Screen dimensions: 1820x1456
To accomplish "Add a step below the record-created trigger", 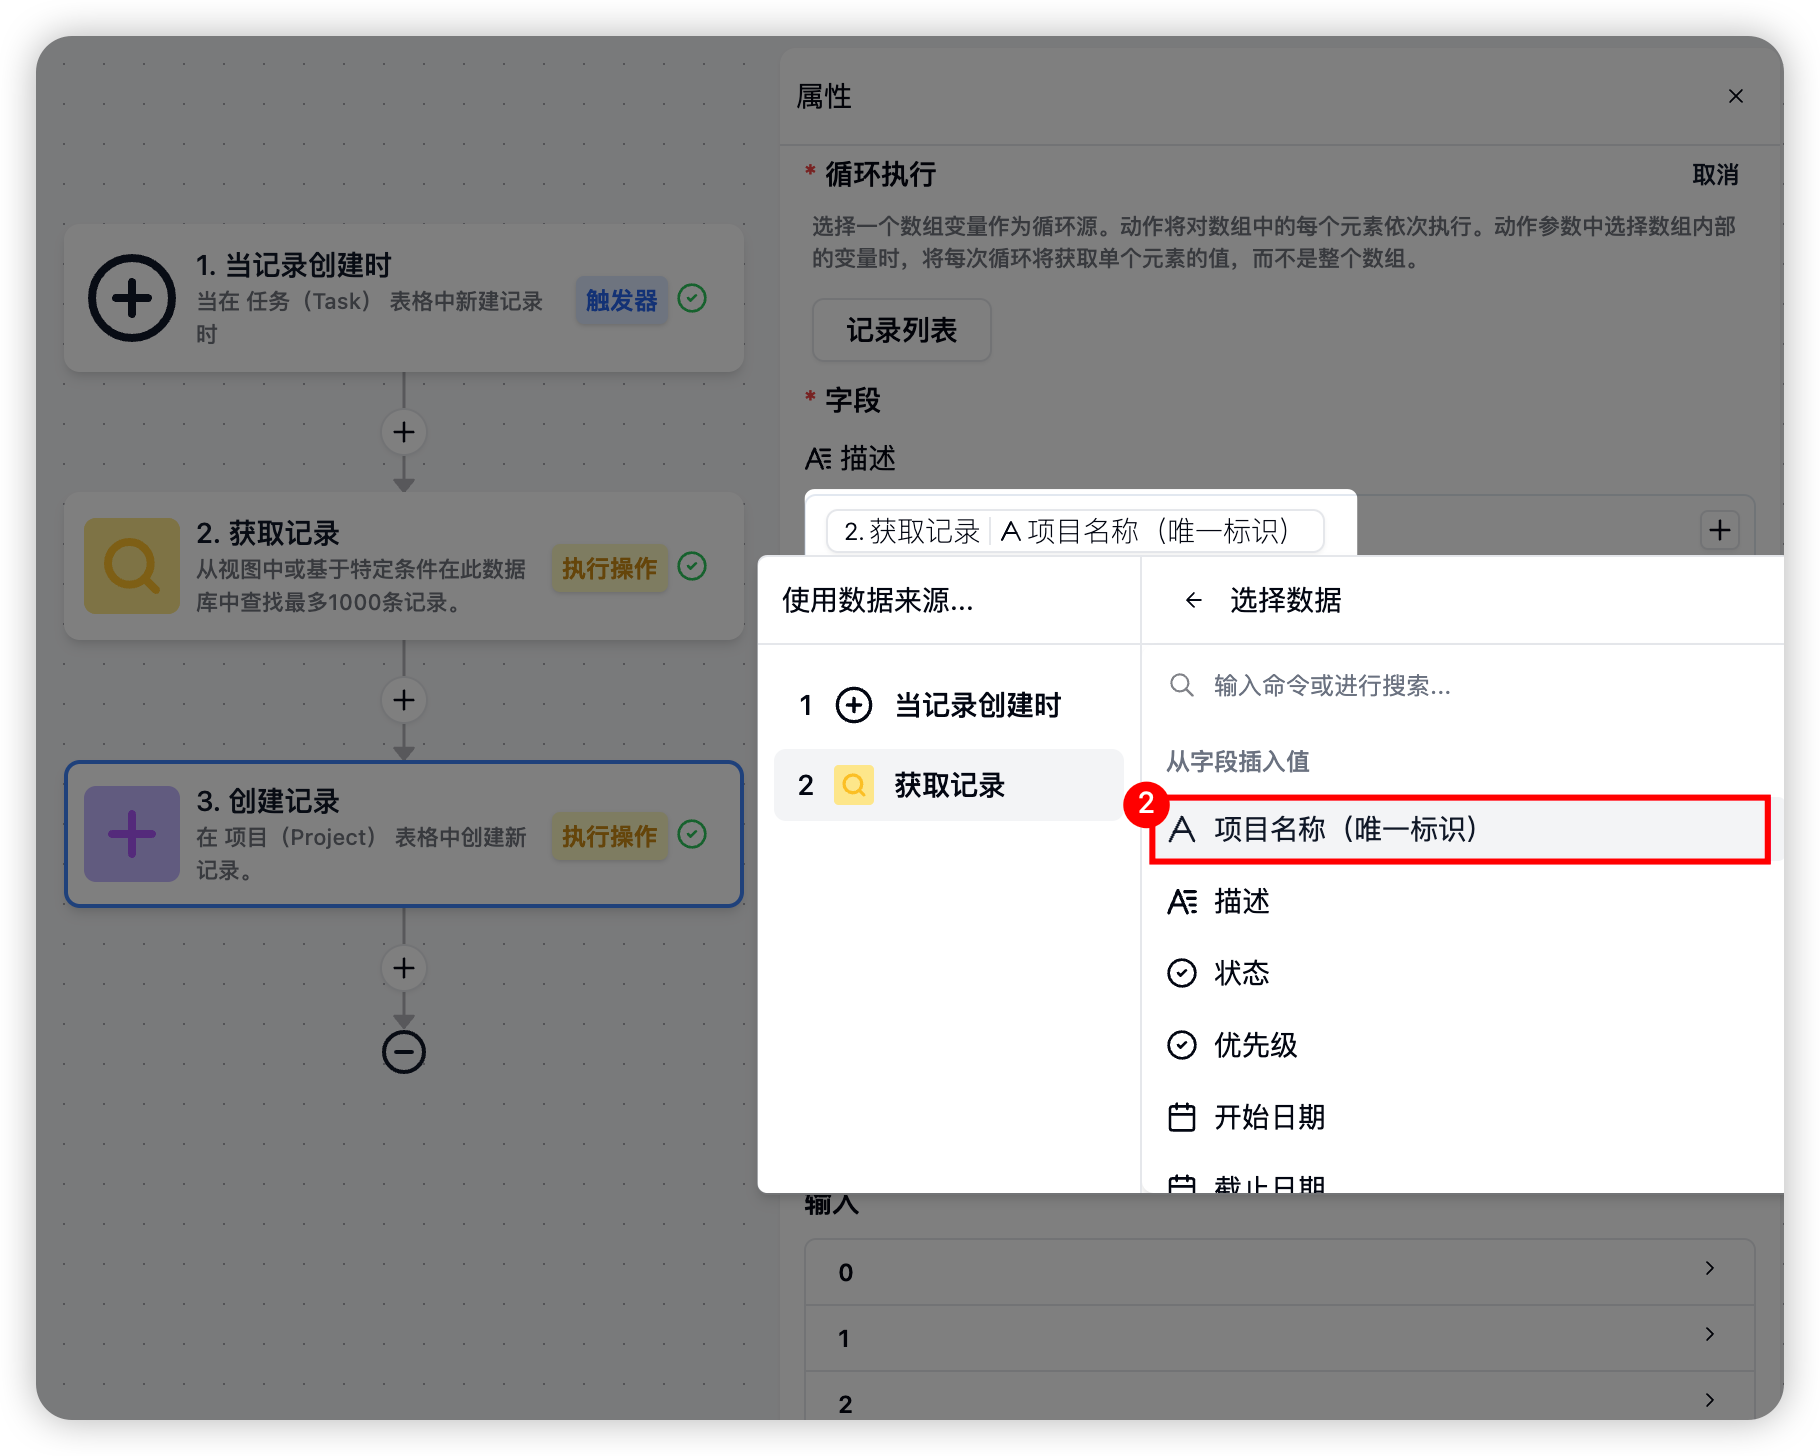I will [404, 432].
